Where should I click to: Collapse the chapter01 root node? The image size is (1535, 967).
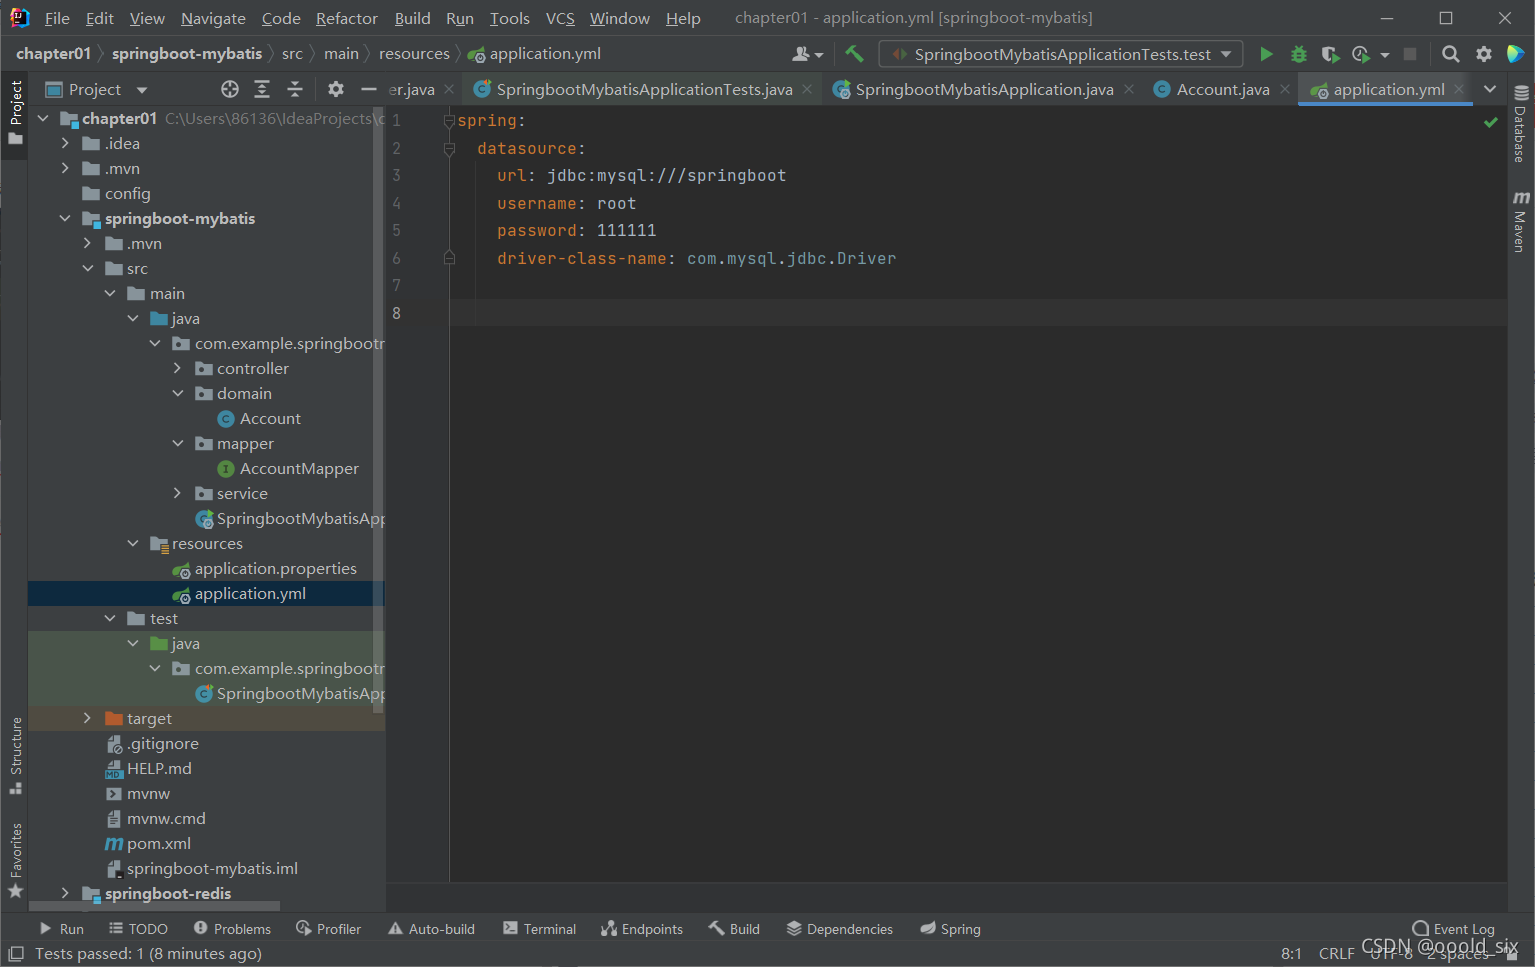tap(43, 118)
